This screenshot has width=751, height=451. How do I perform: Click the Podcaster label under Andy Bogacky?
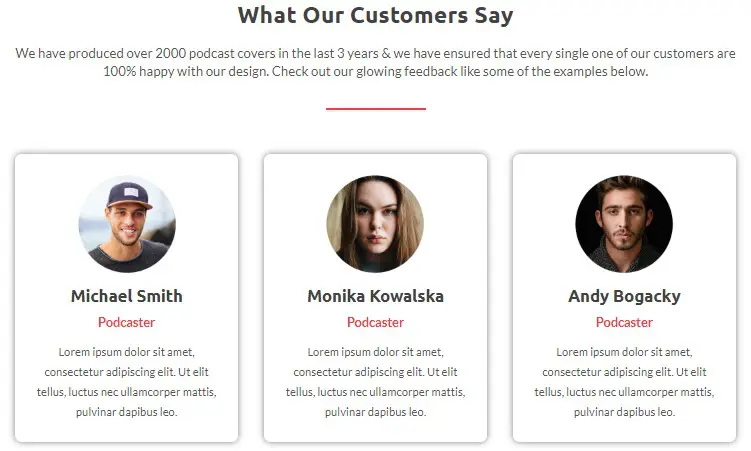click(624, 322)
